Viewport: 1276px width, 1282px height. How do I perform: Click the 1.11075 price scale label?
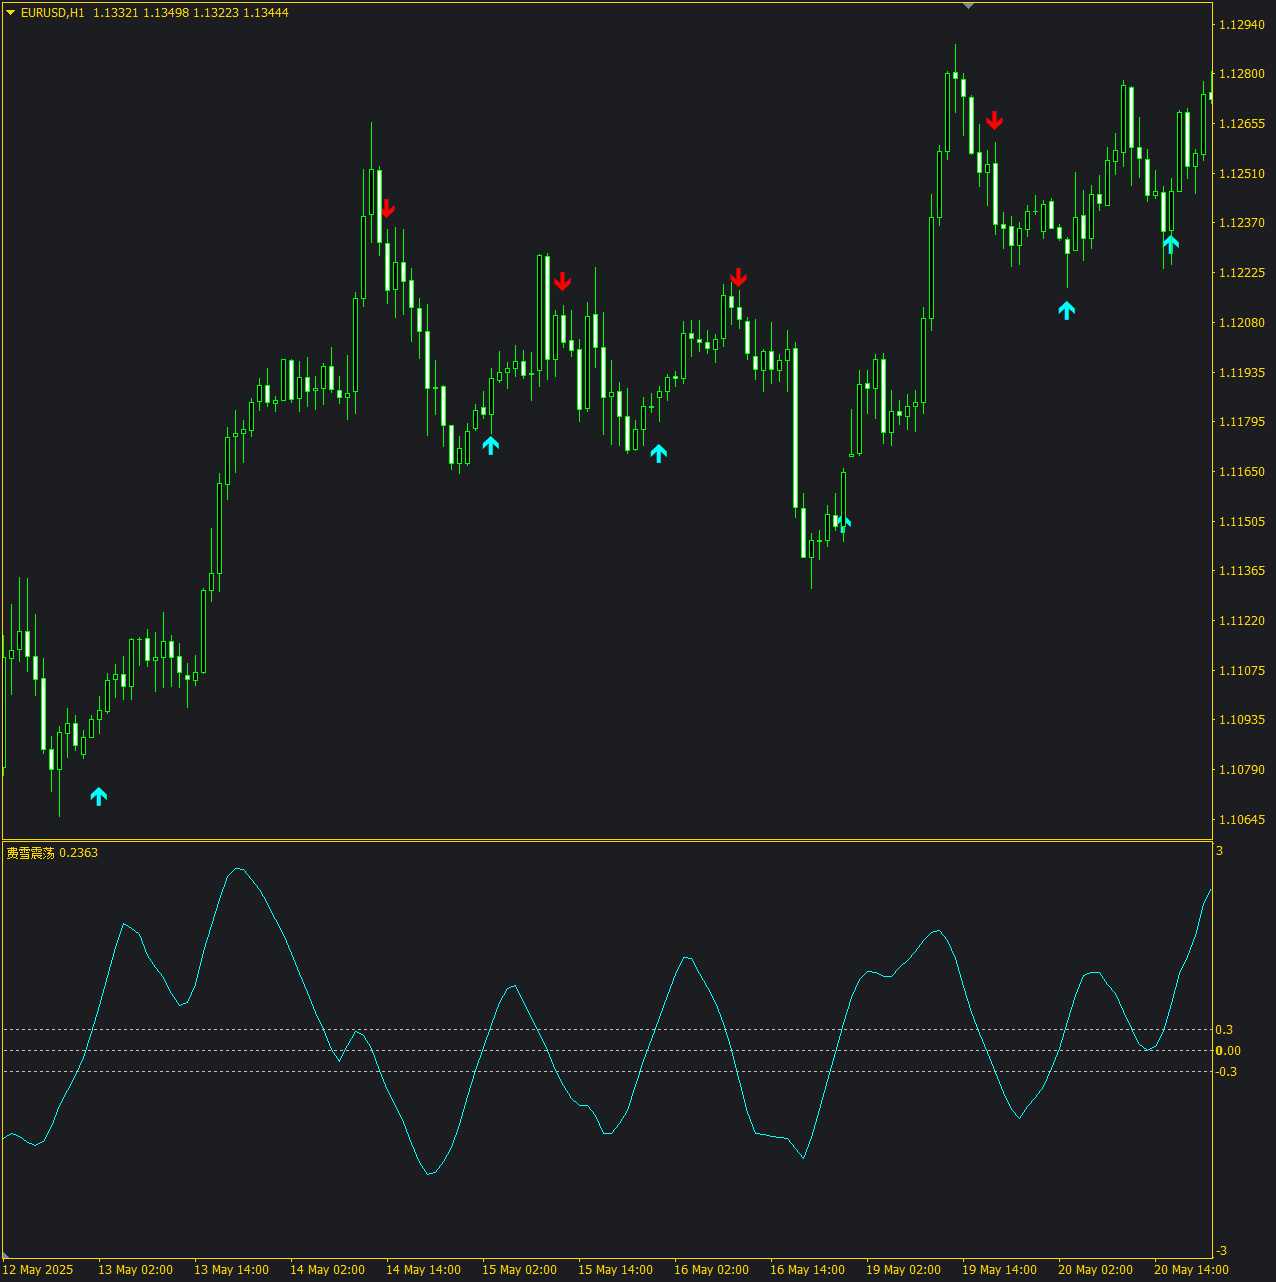tap(1240, 671)
